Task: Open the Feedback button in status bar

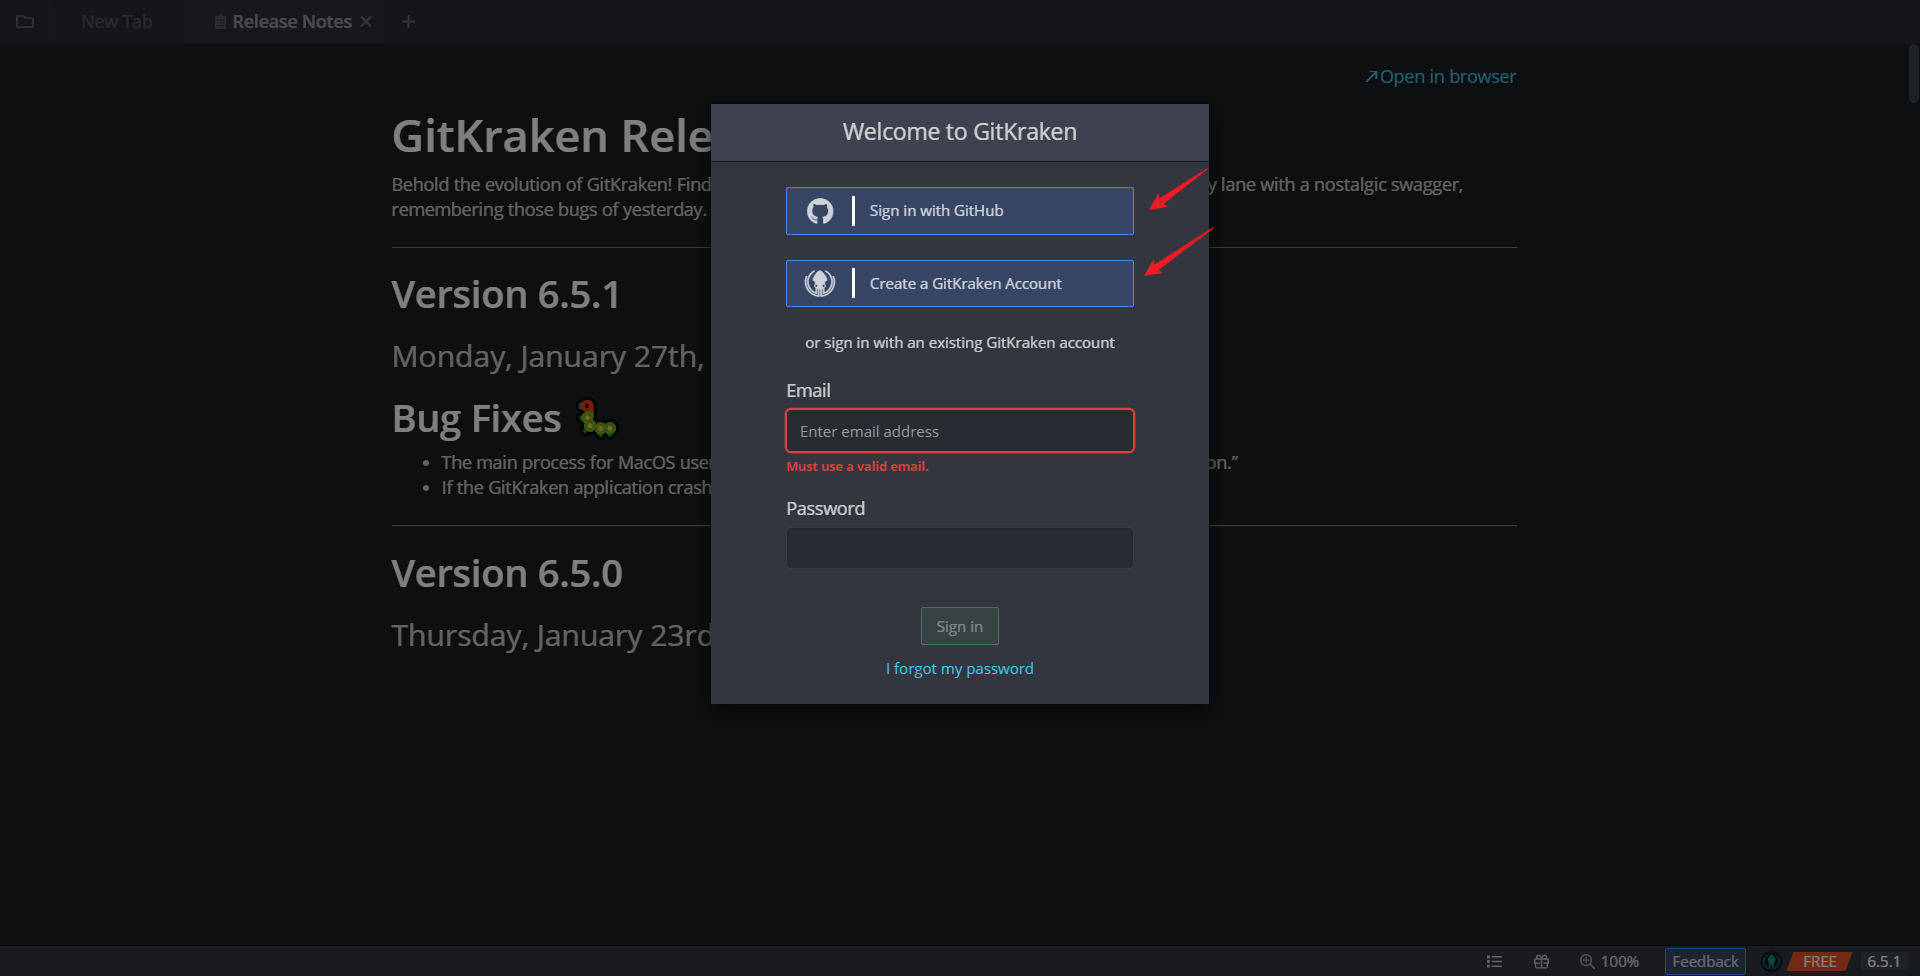Action: (x=1705, y=961)
